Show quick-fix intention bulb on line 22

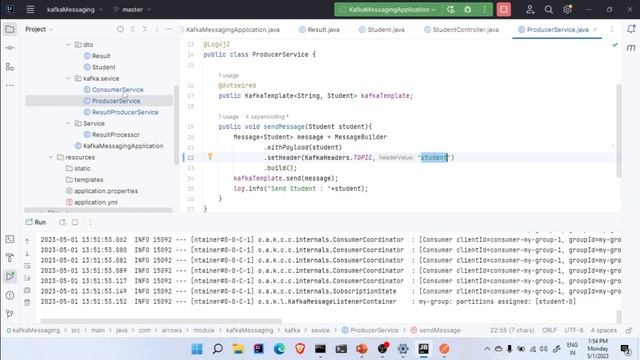click(x=210, y=156)
